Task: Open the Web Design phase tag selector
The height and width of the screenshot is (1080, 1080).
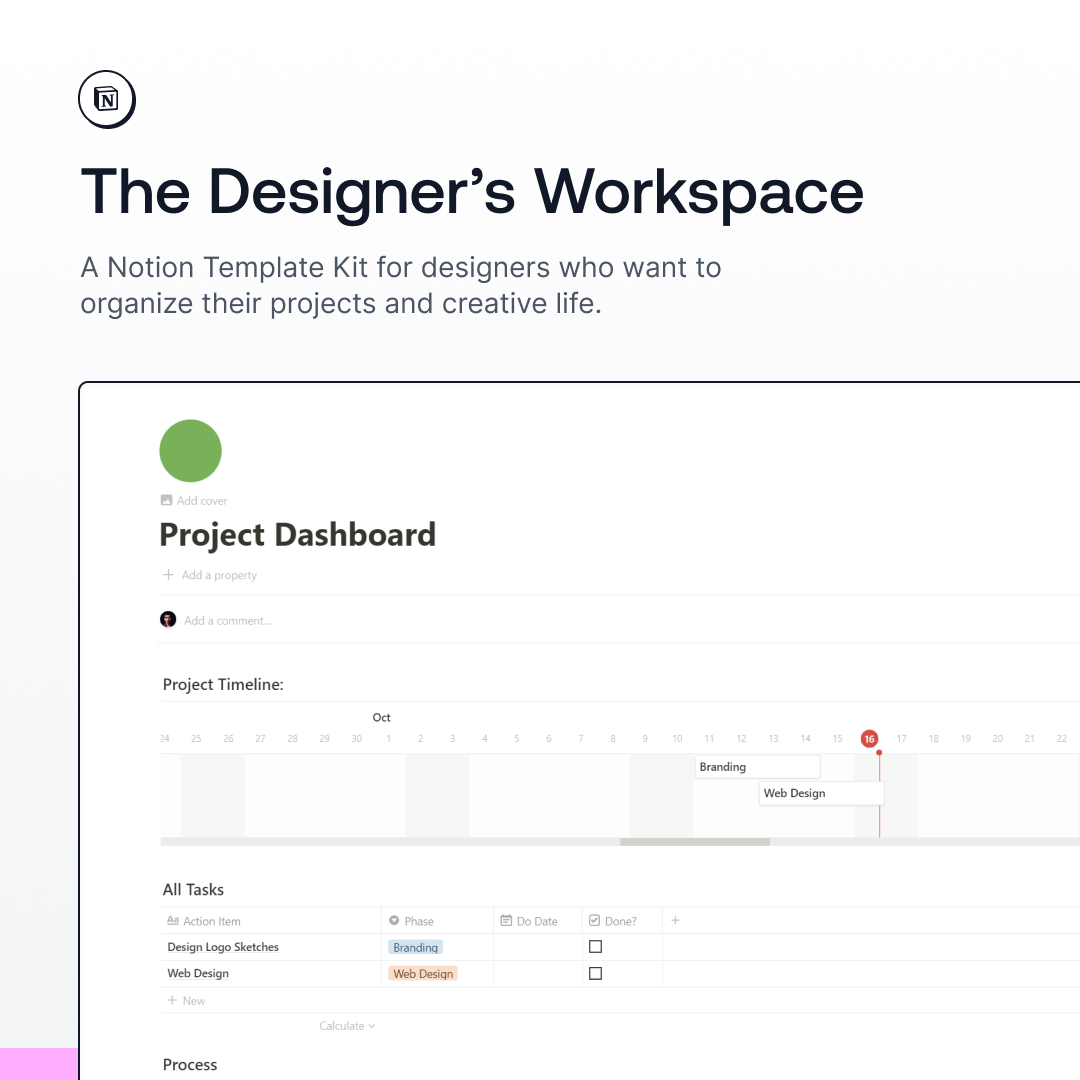Action: 423,974
